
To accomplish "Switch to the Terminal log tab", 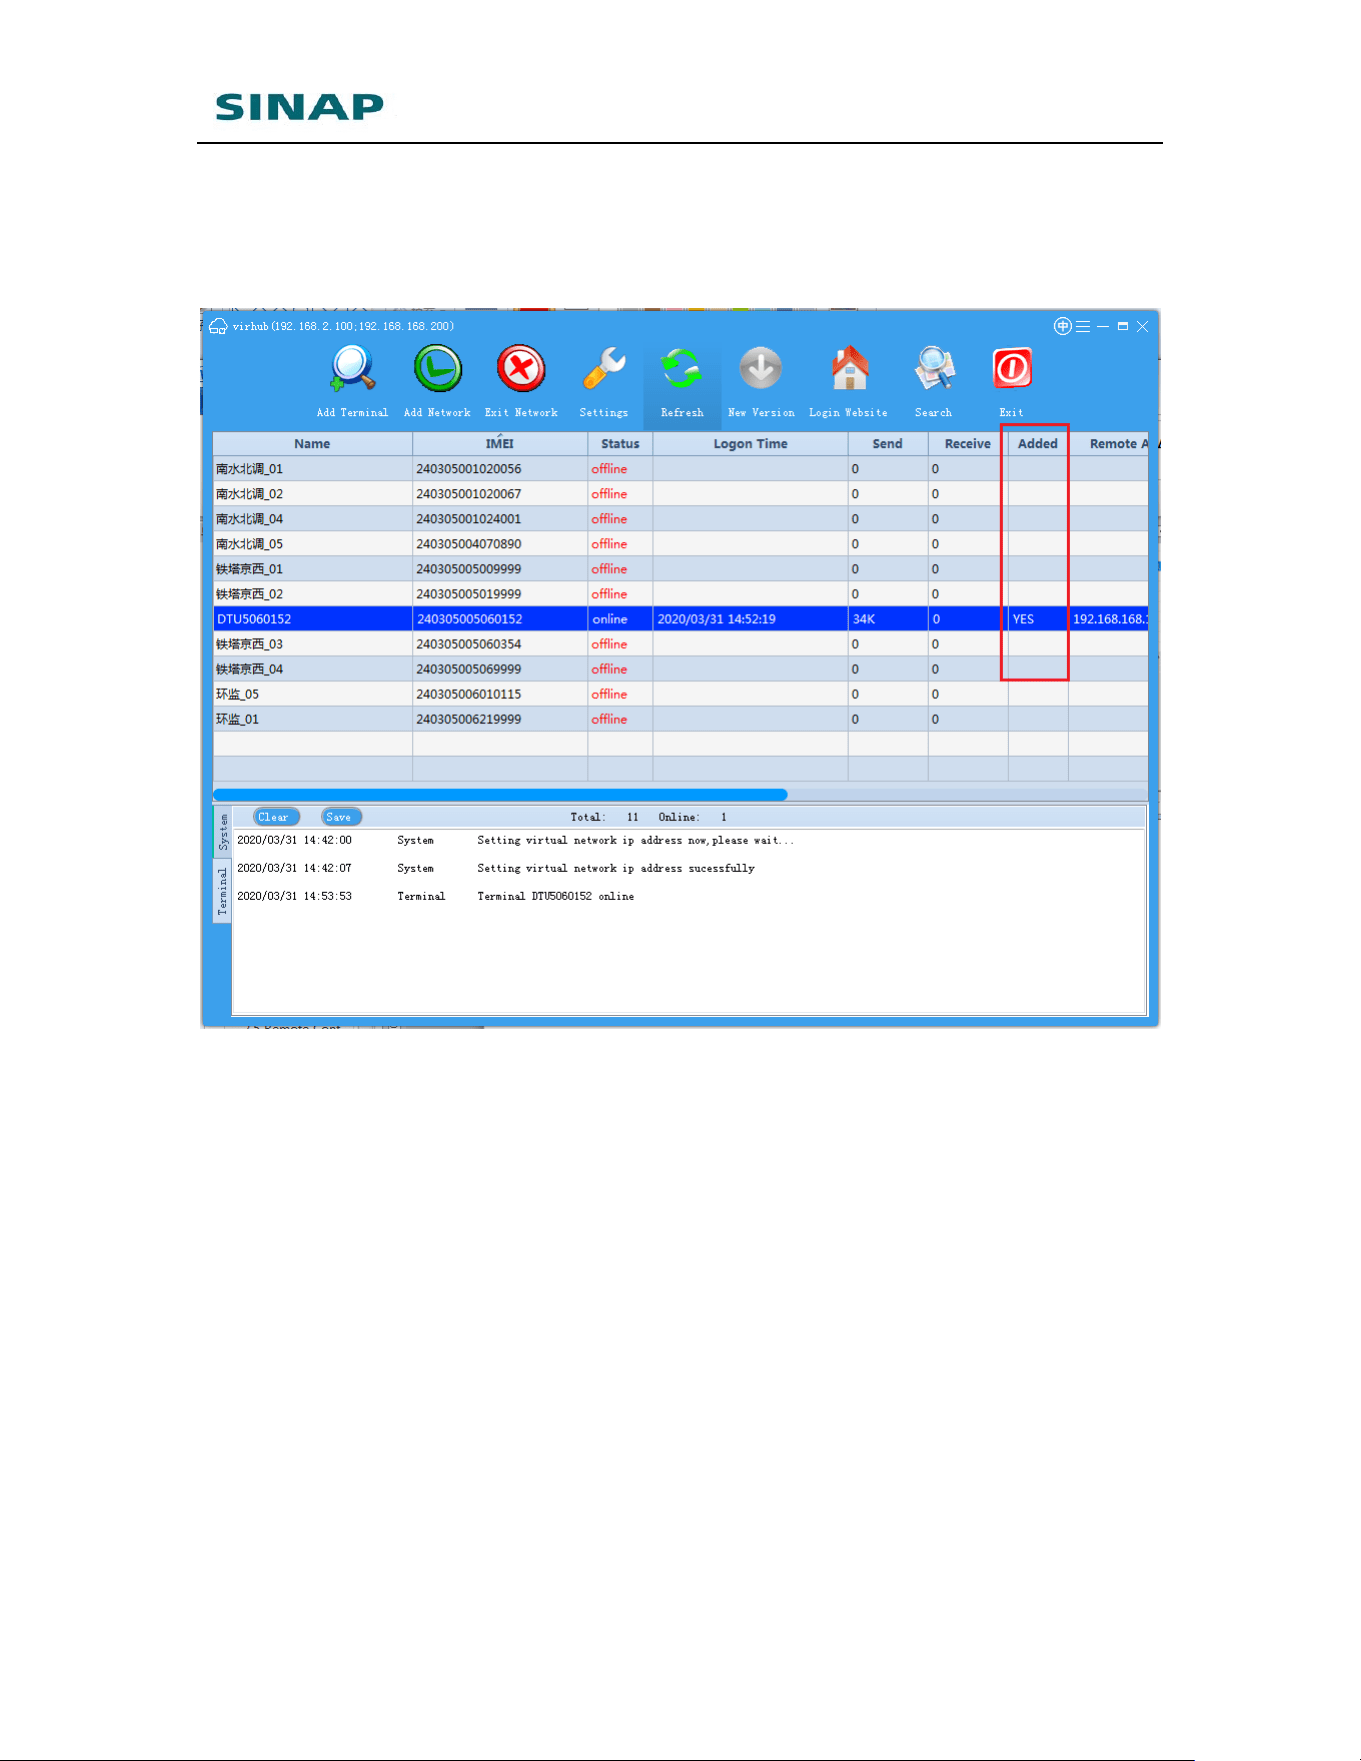I will coord(222,891).
